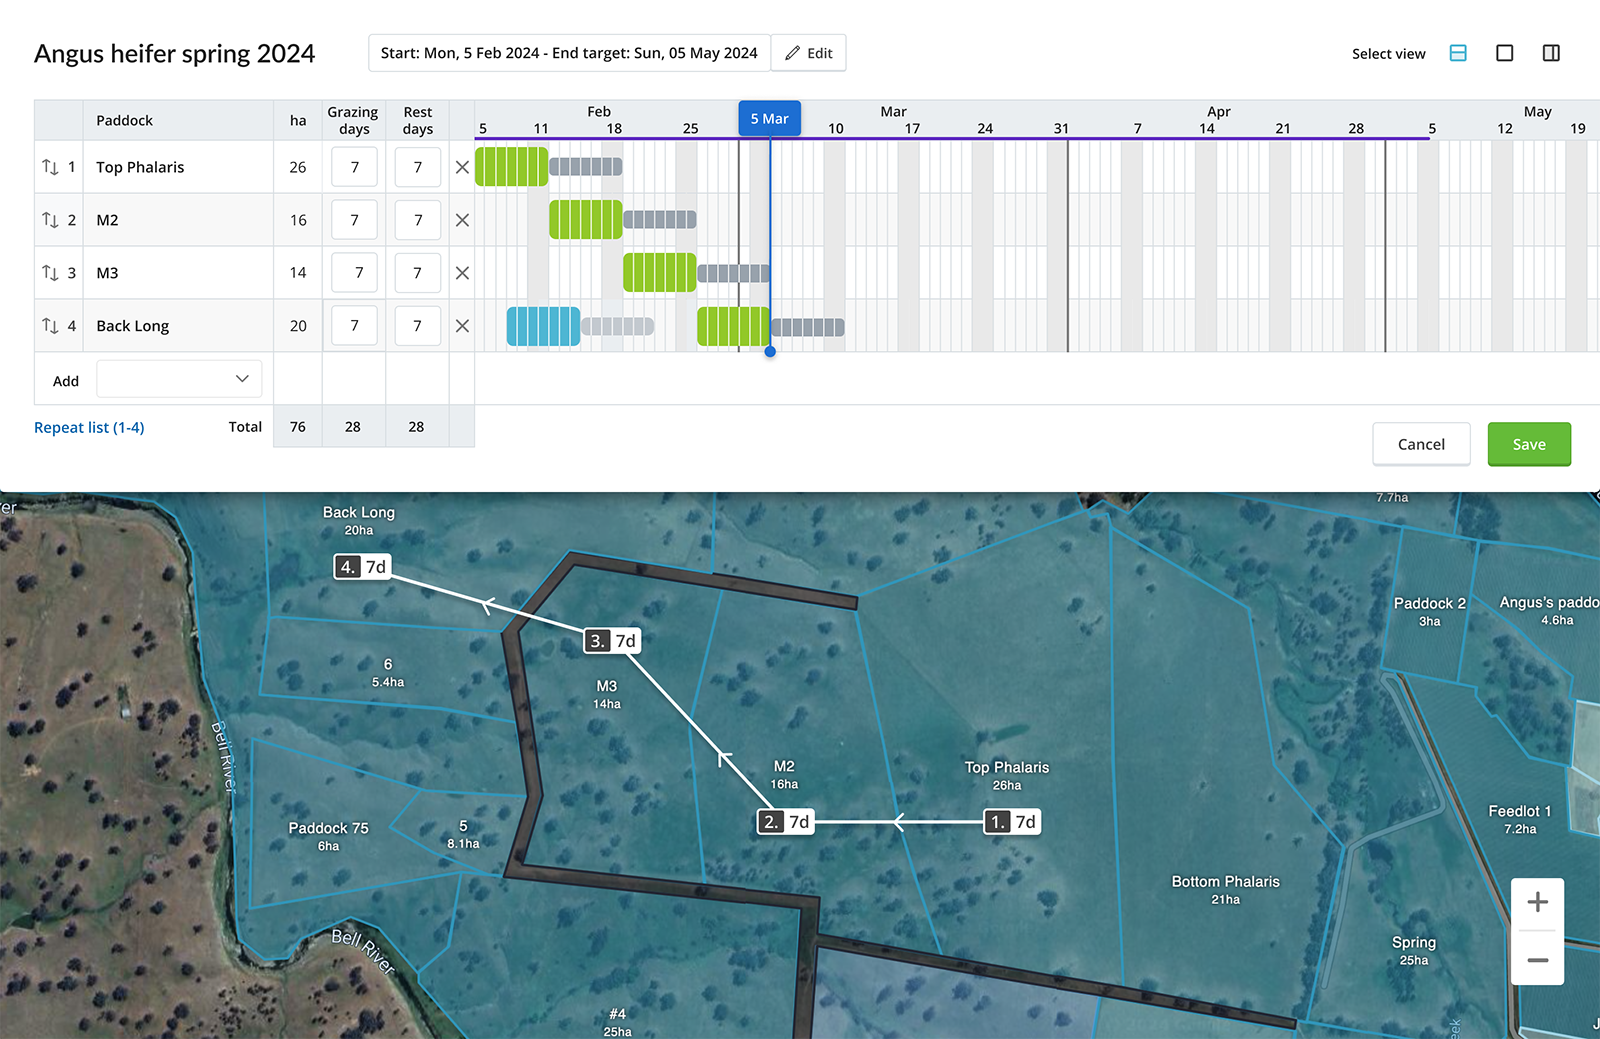1600x1039 pixels.
Task: Select M2 grey rest bar
Action: point(660,220)
